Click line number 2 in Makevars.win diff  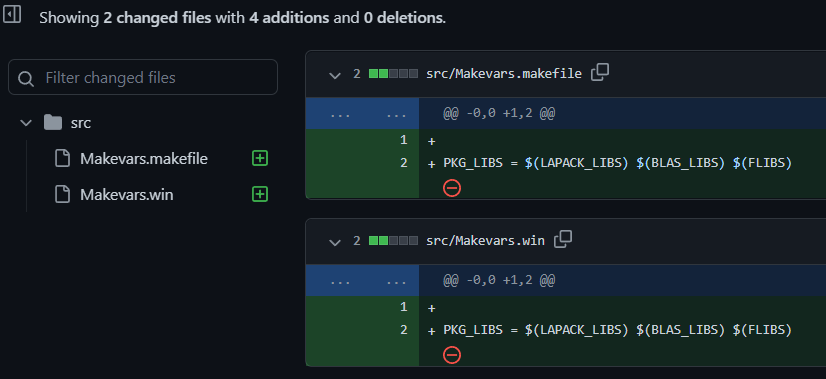(x=404, y=330)
